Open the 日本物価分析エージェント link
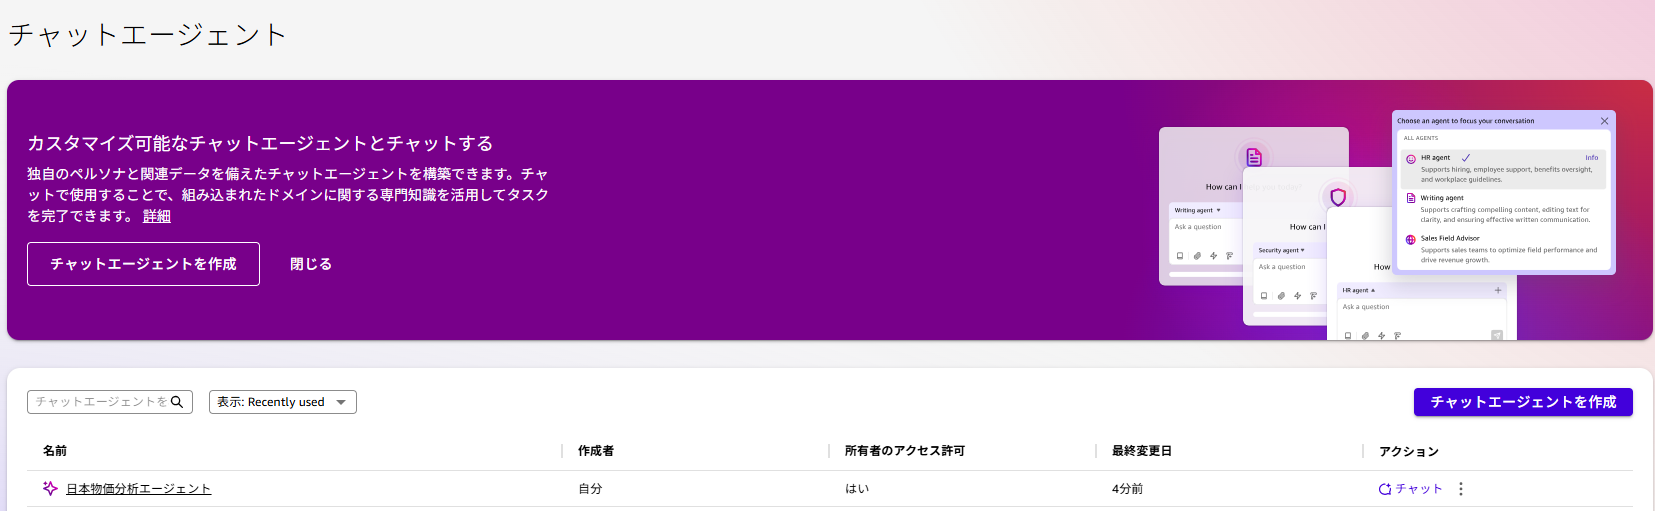 click(138, 489)
